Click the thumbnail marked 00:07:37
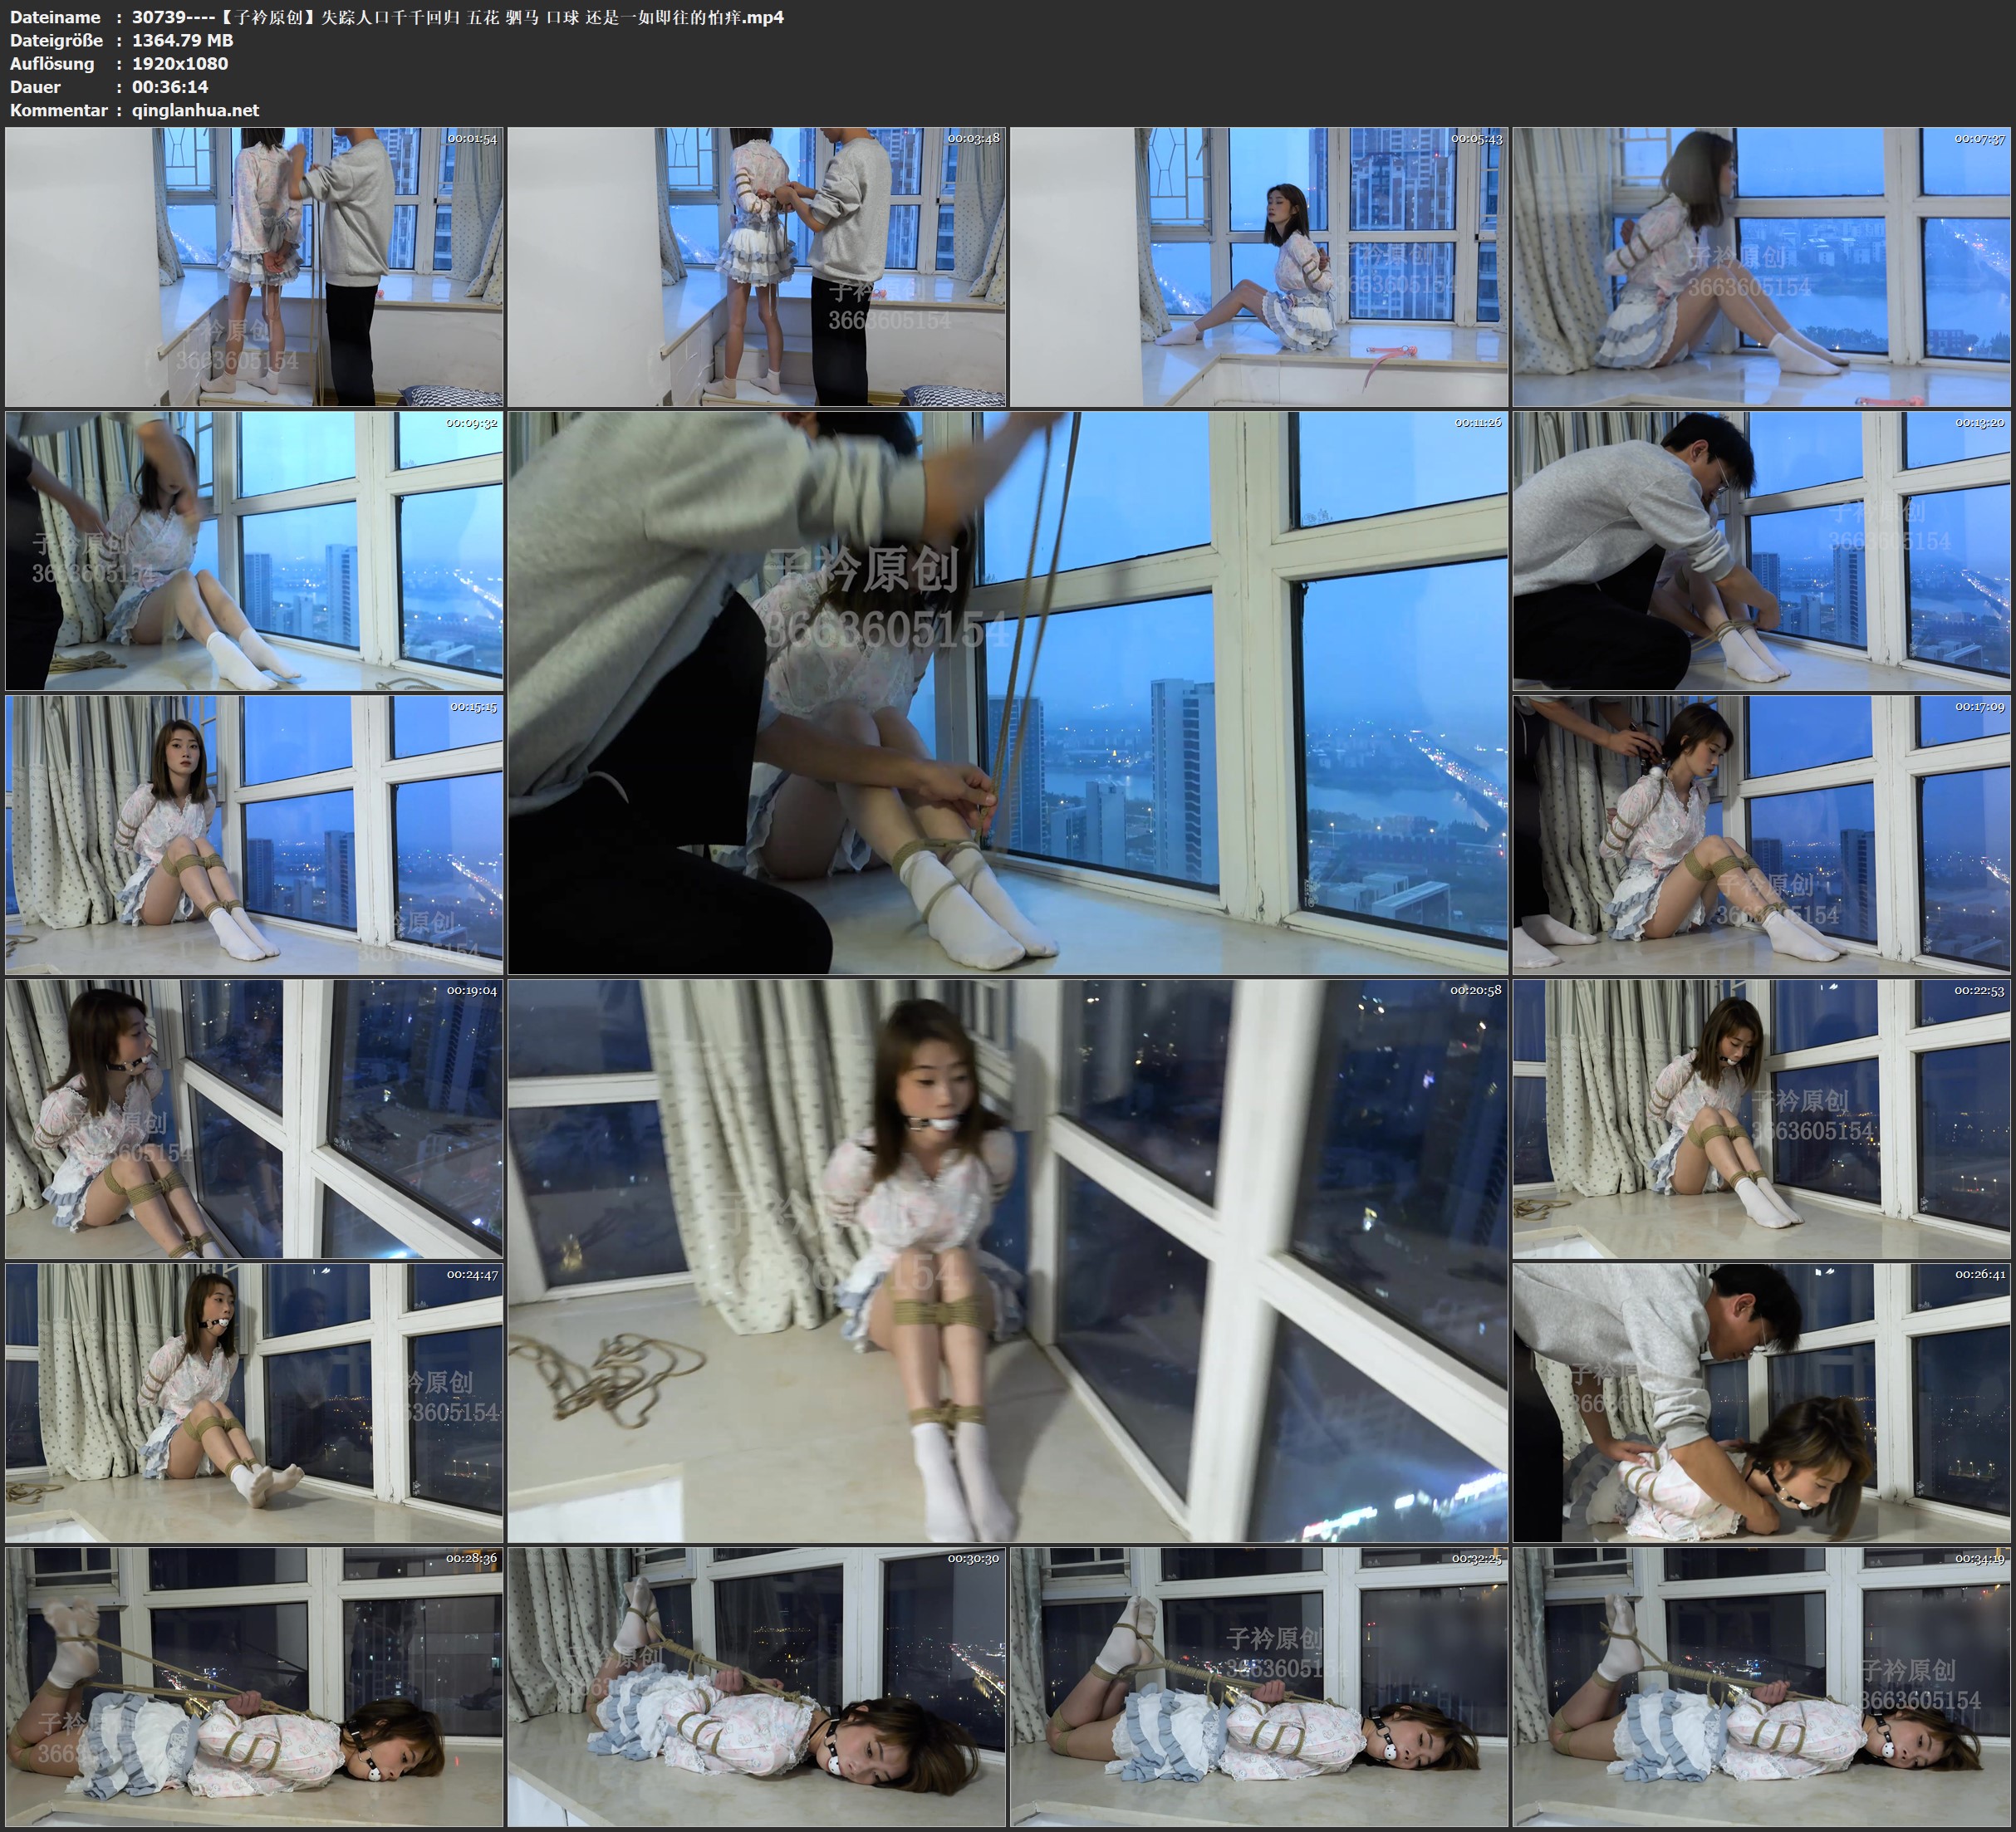The height and width of the screenshot is (1832, 2016). tap(1761, 267)
